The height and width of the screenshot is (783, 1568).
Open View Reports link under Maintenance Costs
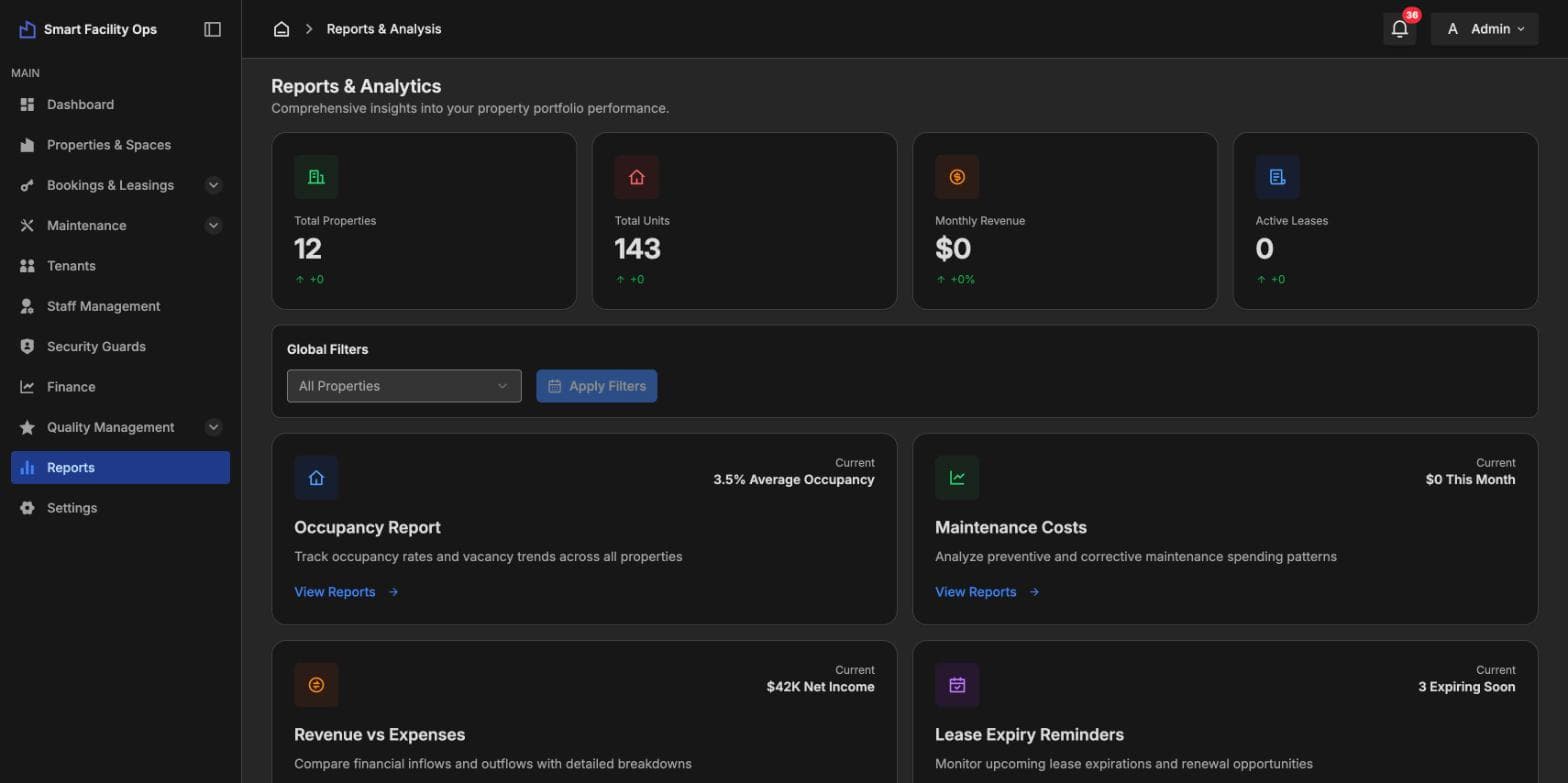987,592
